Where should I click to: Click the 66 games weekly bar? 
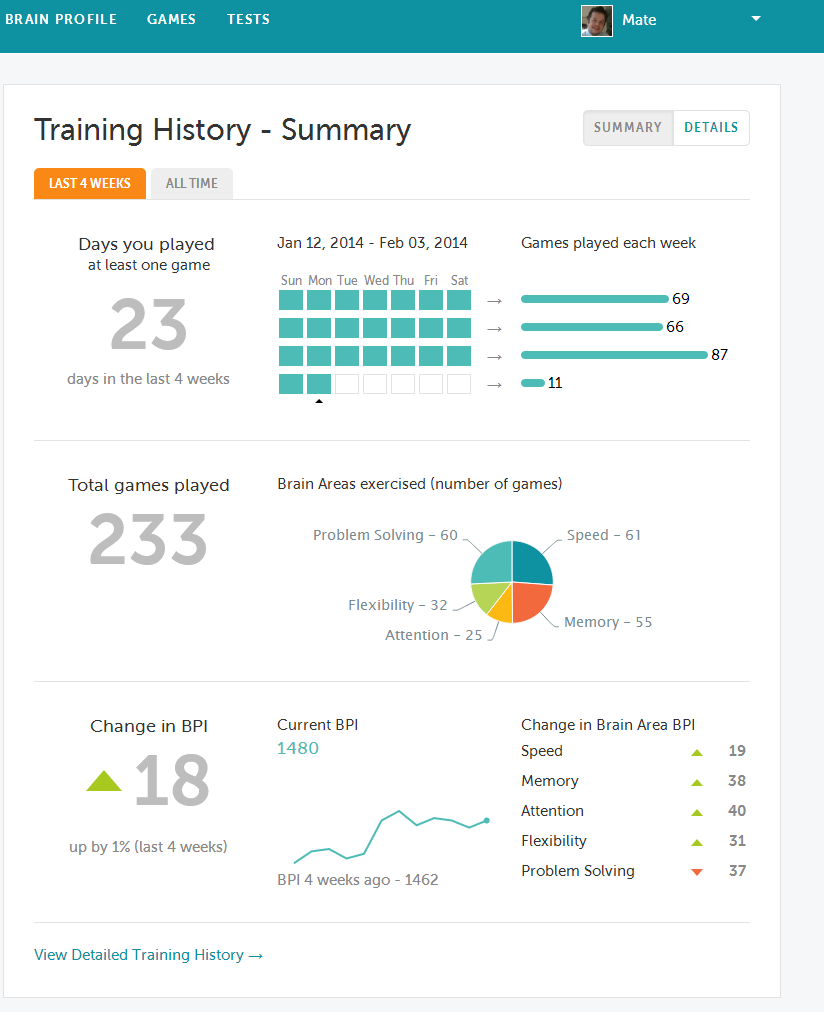tap(591, 327)
